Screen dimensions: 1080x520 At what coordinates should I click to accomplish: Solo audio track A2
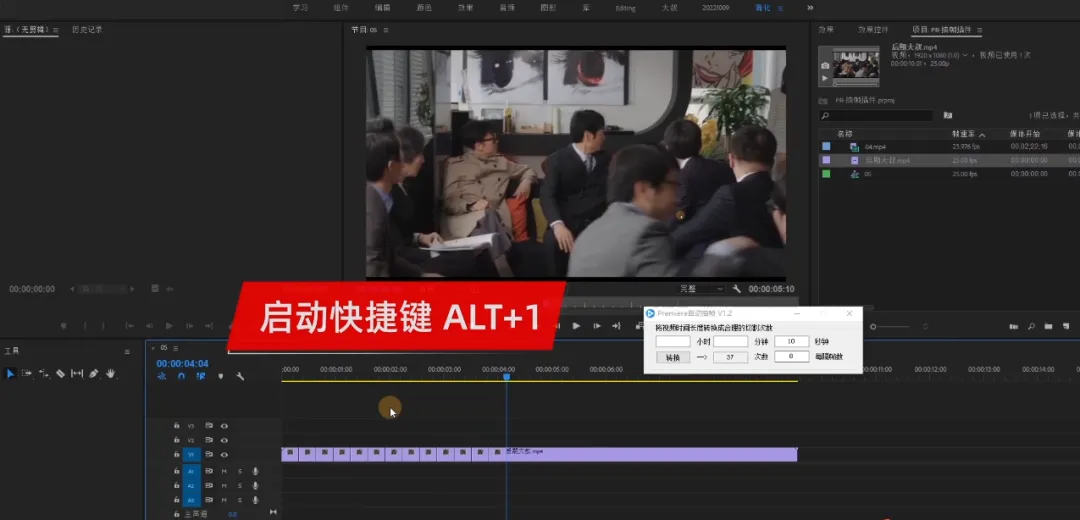(240, 486)
